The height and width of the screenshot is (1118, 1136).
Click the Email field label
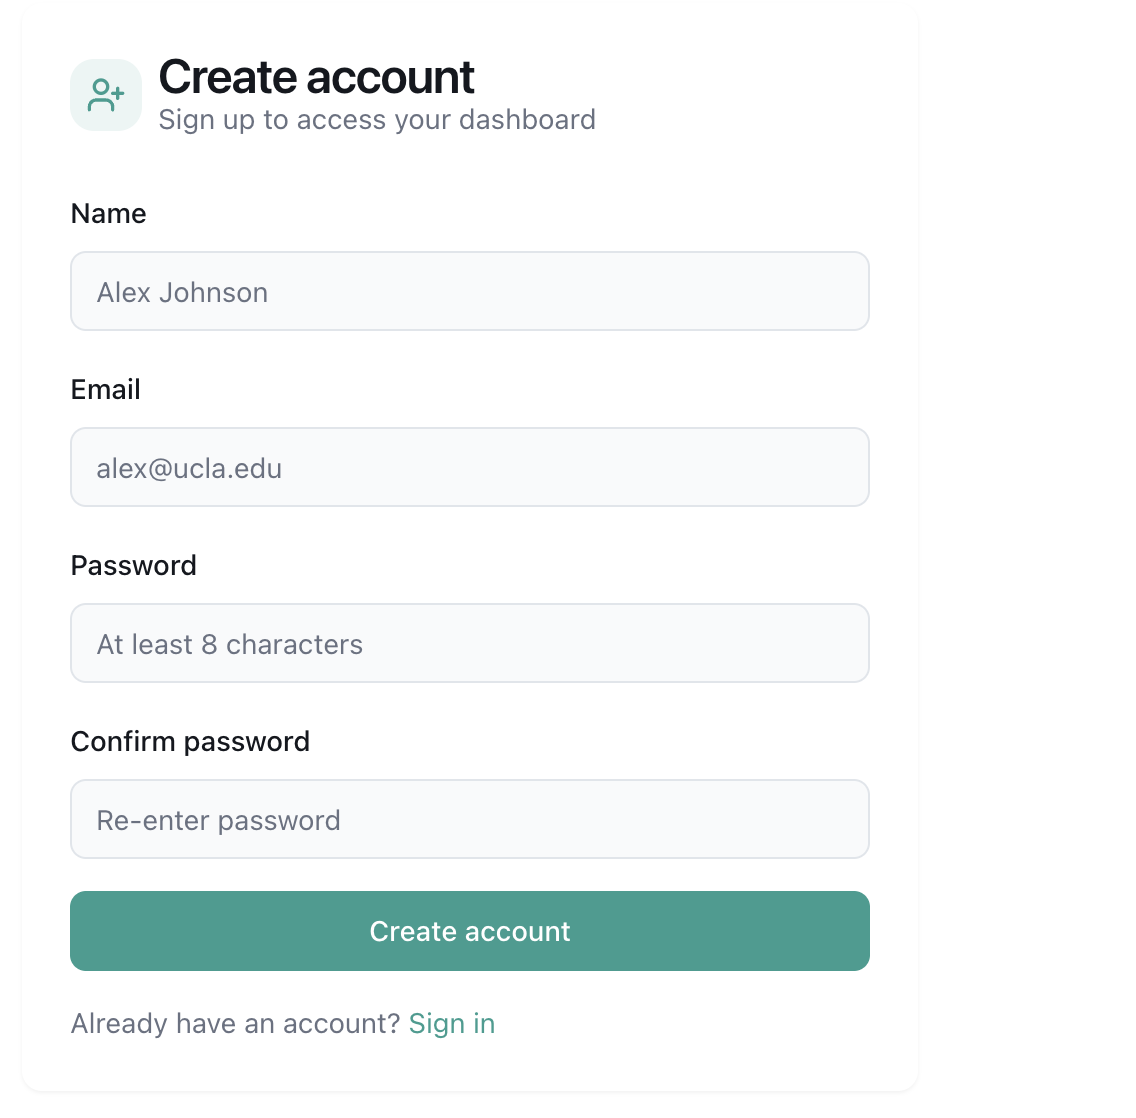[x=105, y=390]
